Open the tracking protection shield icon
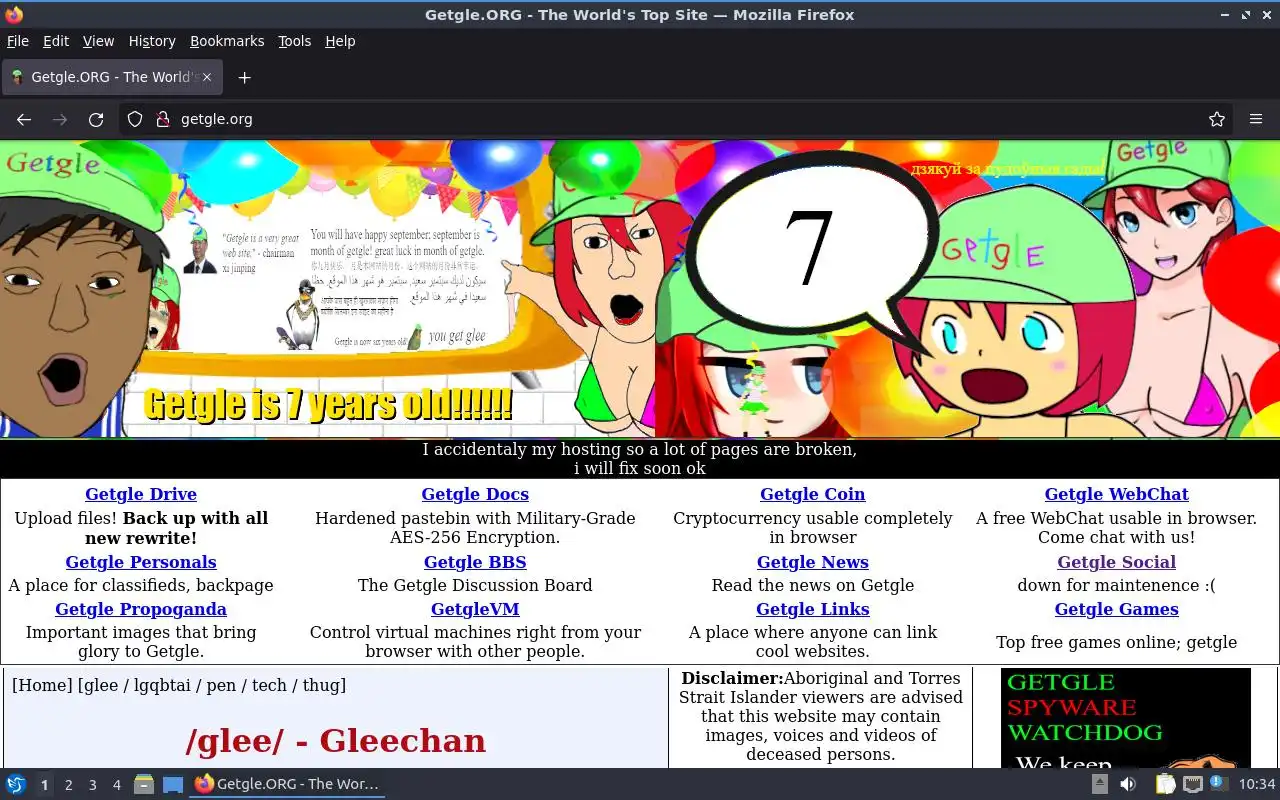This screenshot has height=800, width=1280. (135, 119)
